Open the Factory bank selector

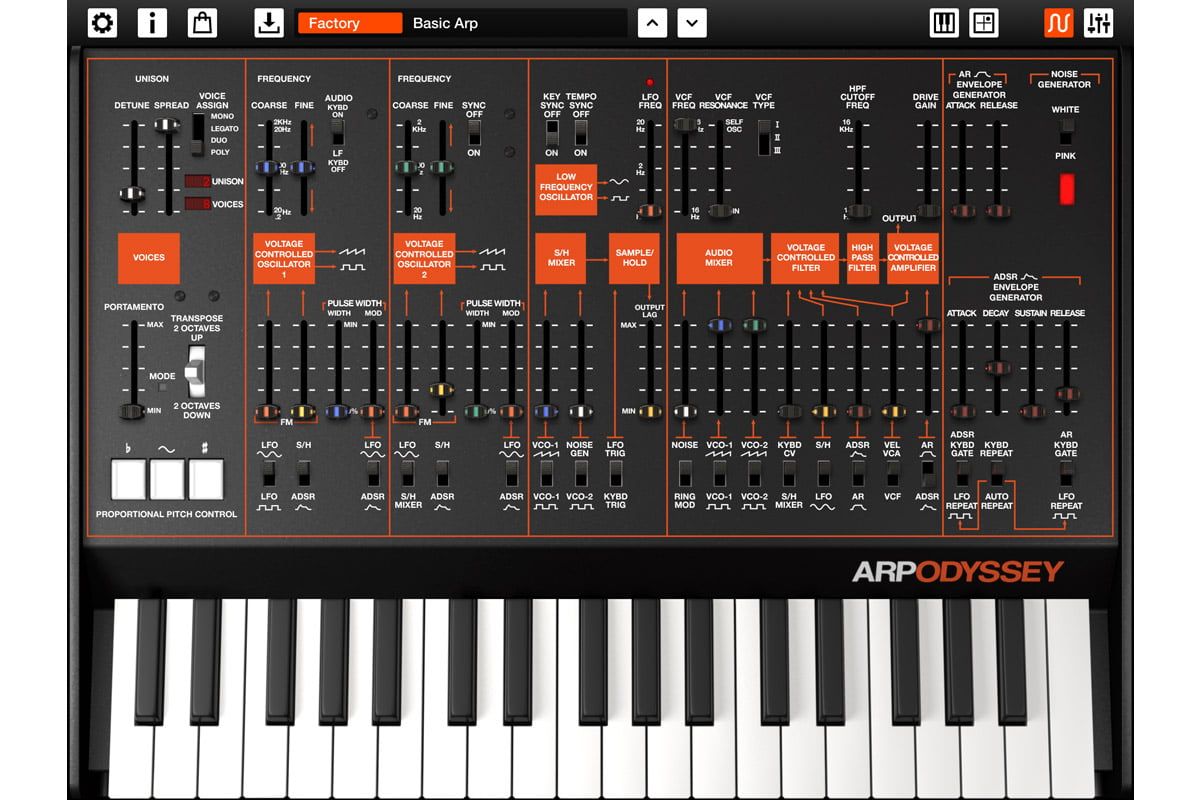(350, 23)
